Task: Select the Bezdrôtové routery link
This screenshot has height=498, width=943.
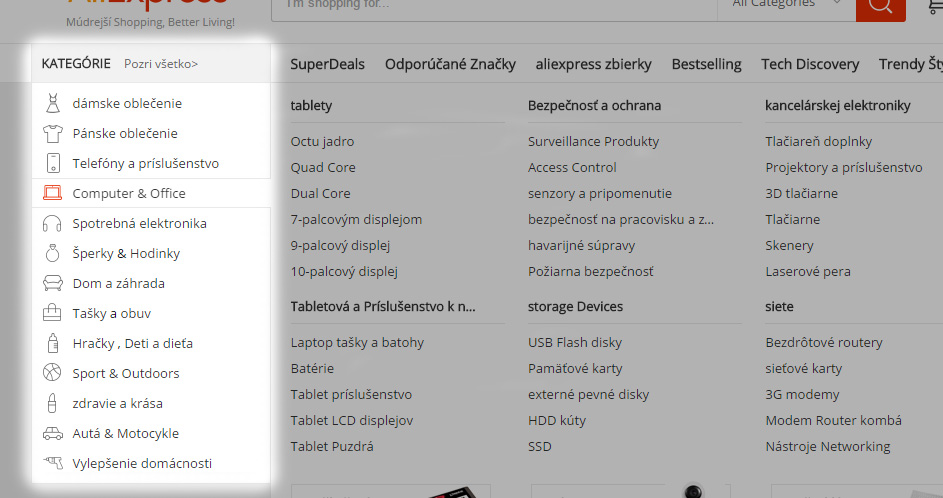Action: (824, 343)
